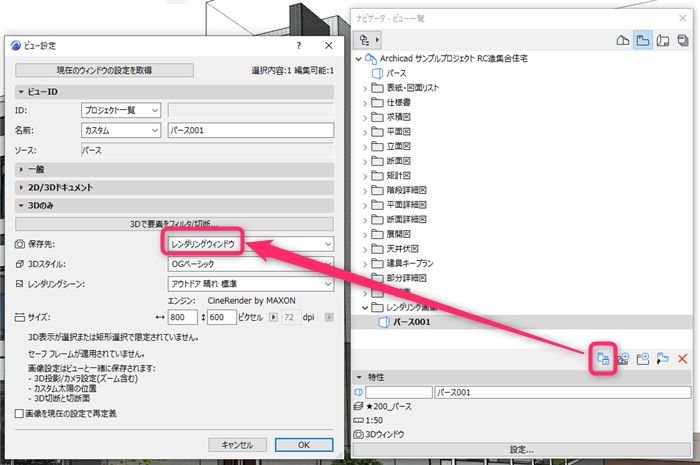700x465 pixels.
Task: Select the 展開図 folder
Action: (x=399, y=234)
